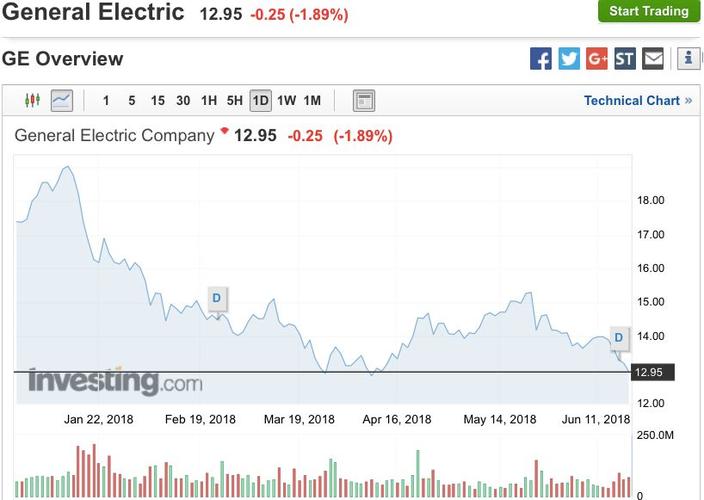Viewport: 704px width, 500px height.
Task: Click the first dividend D marker
Action: click(216, 297)
